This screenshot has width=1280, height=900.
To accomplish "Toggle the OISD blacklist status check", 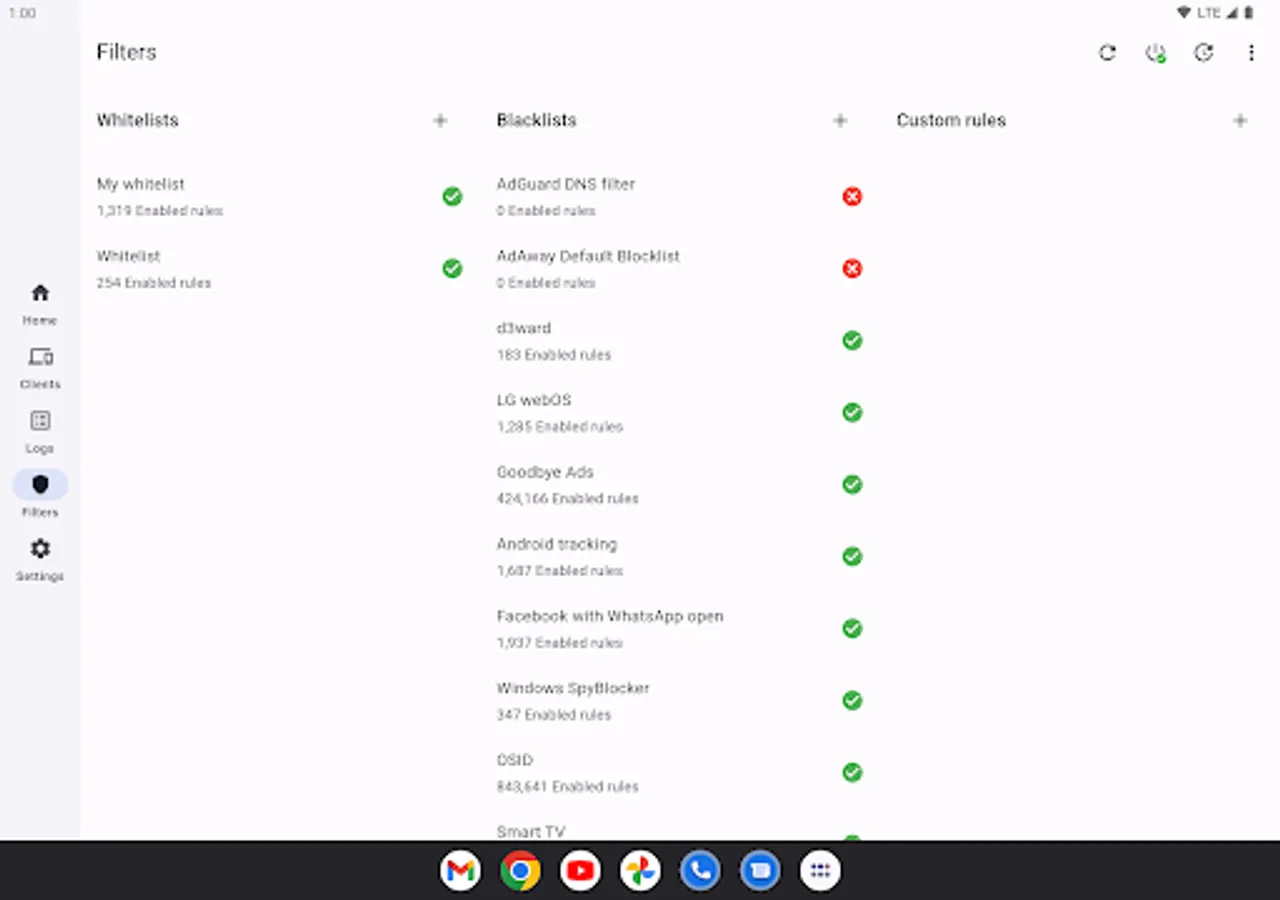I will point(852,773).
